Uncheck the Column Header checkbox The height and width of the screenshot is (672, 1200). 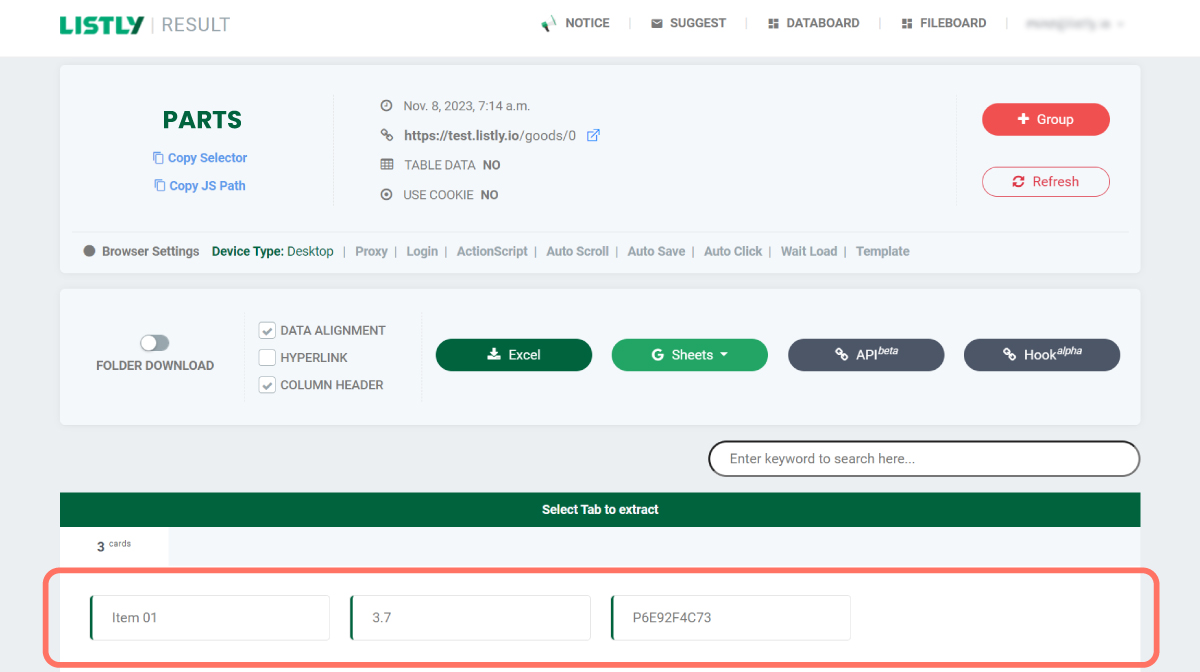267,385
